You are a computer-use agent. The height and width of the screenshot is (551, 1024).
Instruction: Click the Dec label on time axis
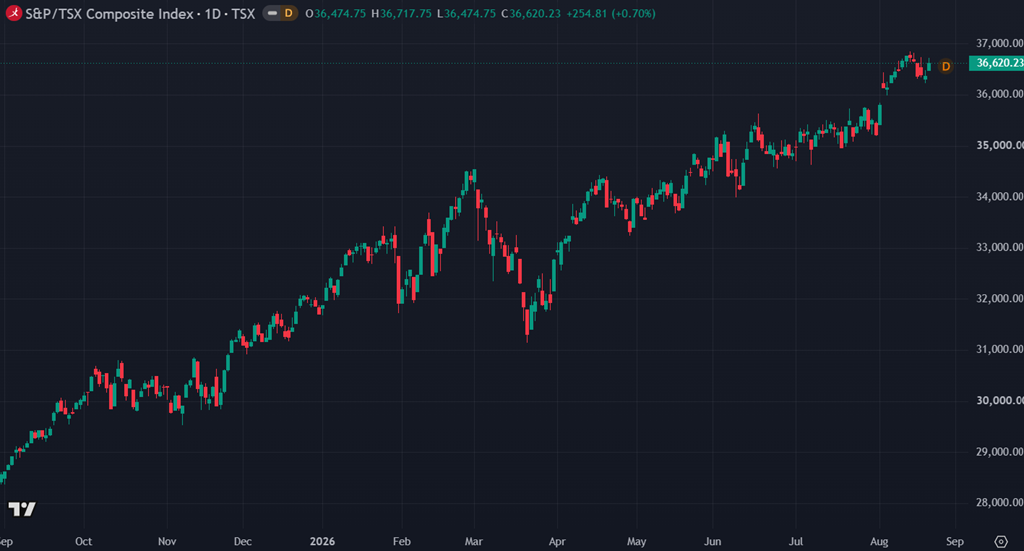[x=243, y=541]
